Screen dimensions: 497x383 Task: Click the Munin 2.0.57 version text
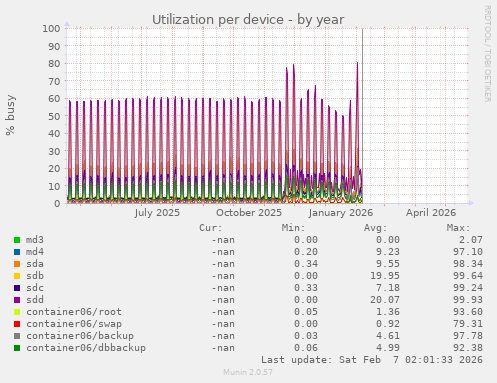pos(248,372)
